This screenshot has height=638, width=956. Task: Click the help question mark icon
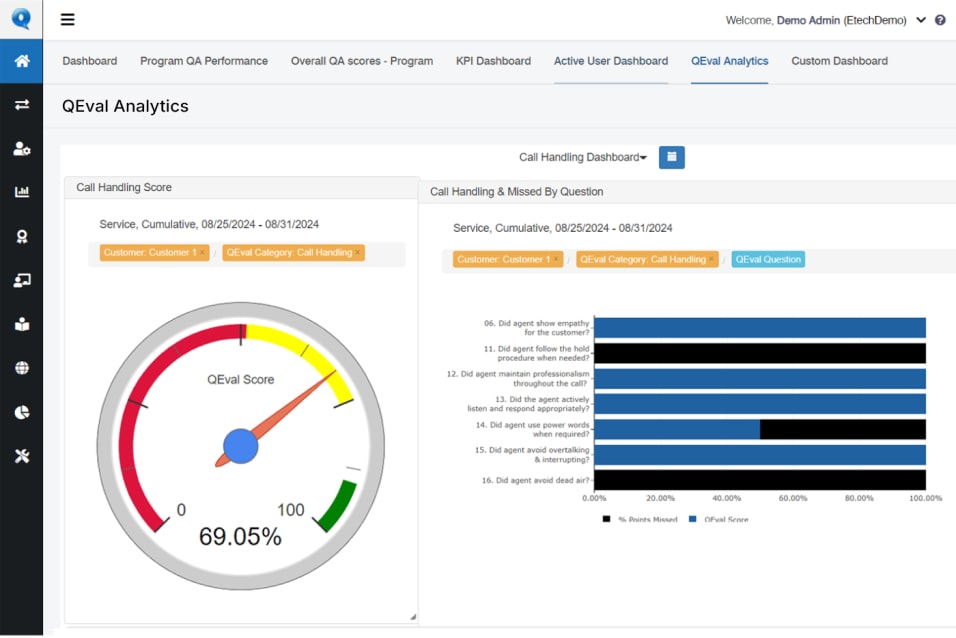940,20
